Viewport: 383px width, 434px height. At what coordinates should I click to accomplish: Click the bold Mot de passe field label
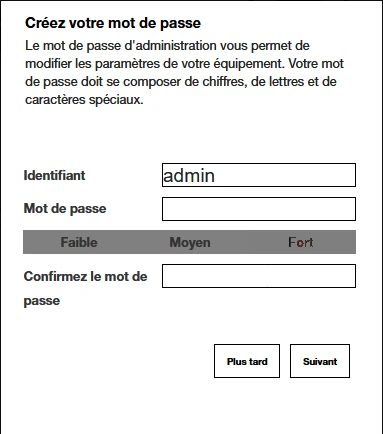[65, 209]
